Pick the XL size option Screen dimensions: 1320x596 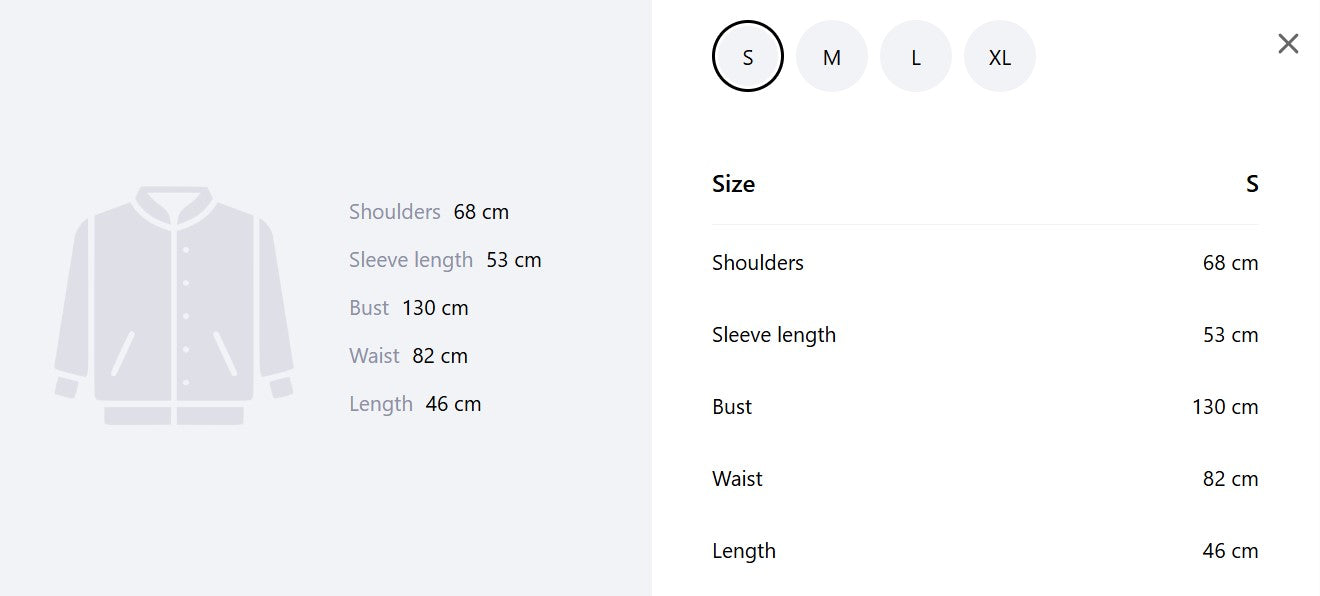1000,56
